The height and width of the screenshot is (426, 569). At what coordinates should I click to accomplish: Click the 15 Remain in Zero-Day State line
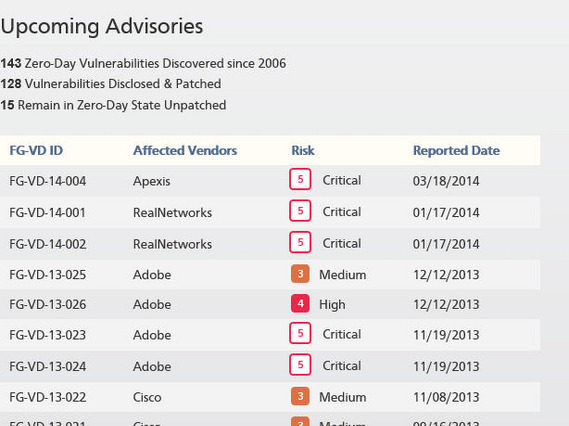click(113, 105)
